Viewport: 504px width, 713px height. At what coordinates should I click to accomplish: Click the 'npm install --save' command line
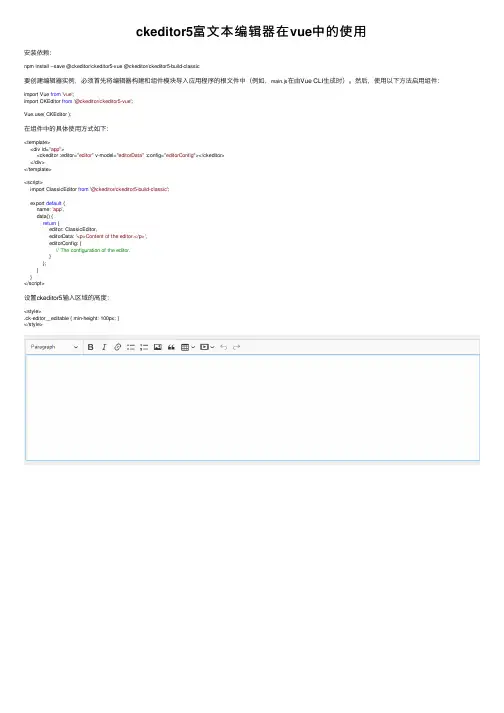tap(112, 66)
